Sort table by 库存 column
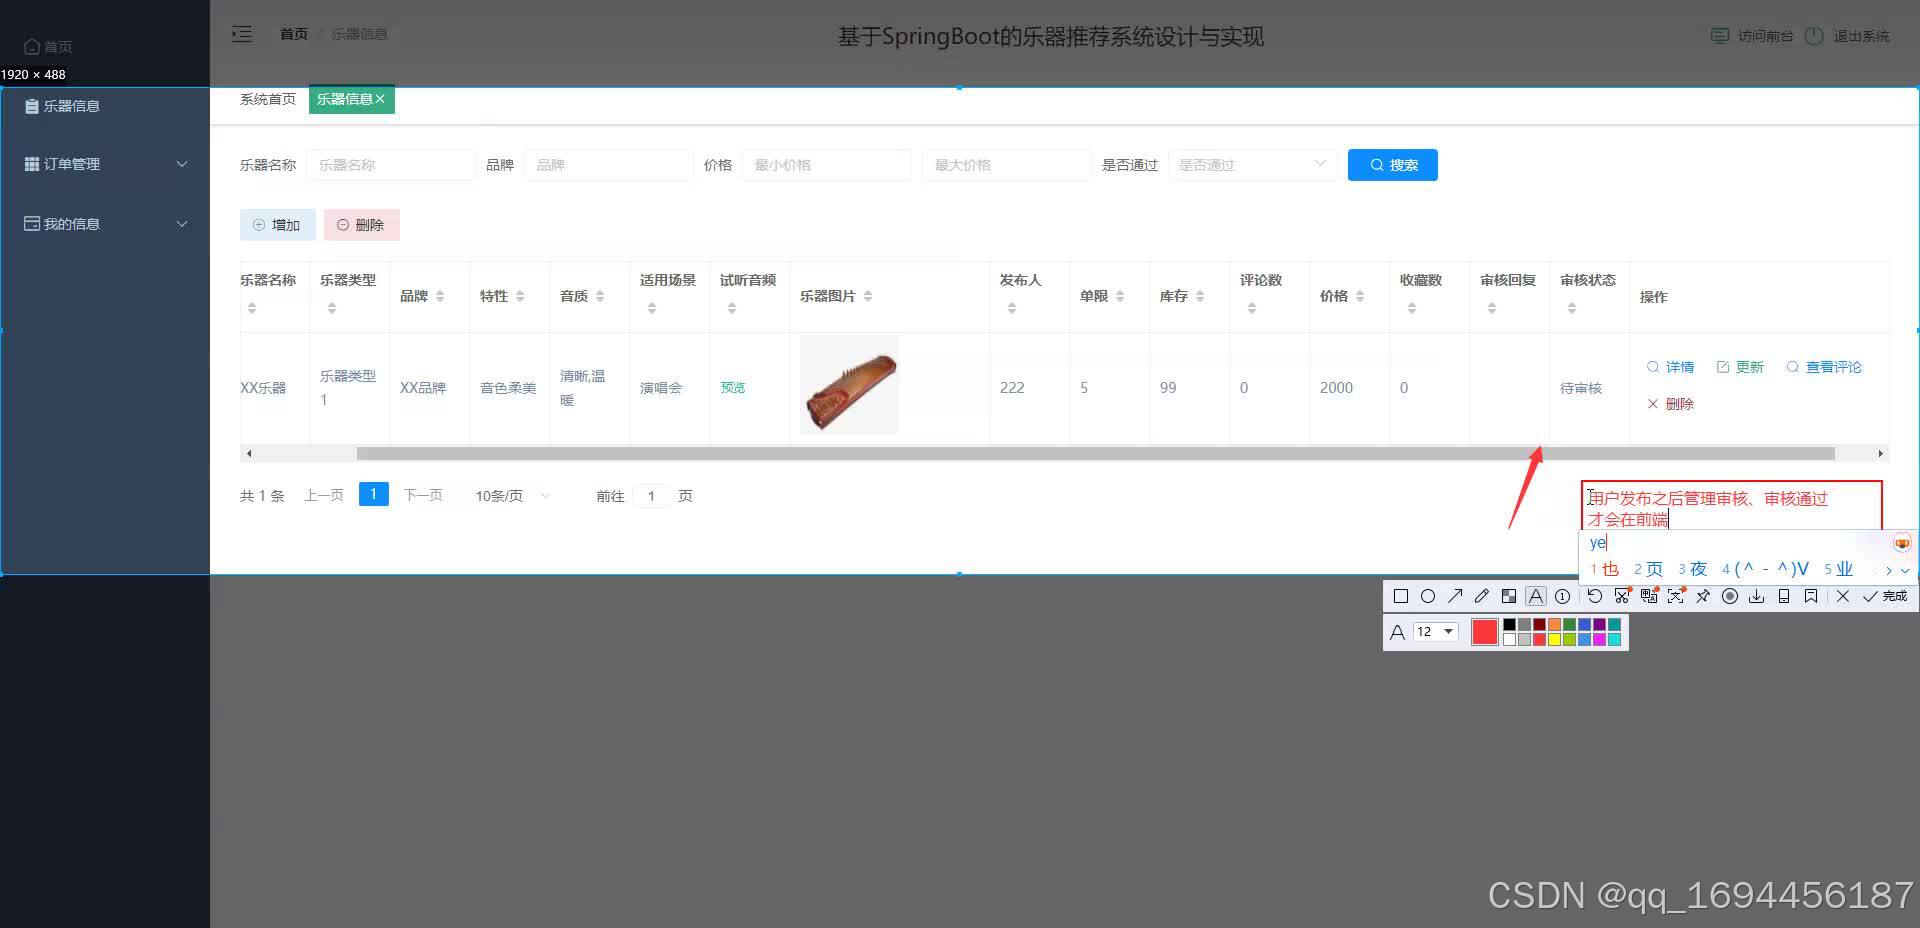This screenshot has height=928, width=1920. (x=1200, y=296)
